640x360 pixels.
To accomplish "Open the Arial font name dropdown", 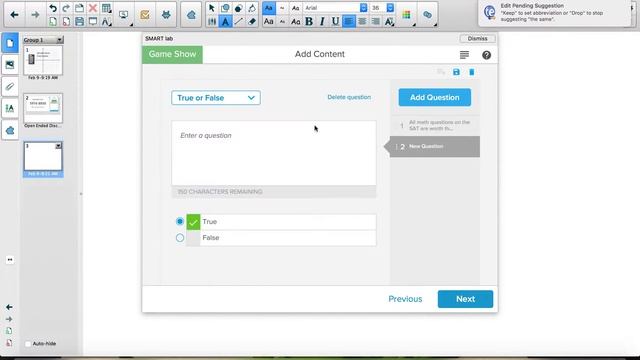I will 363,8.
